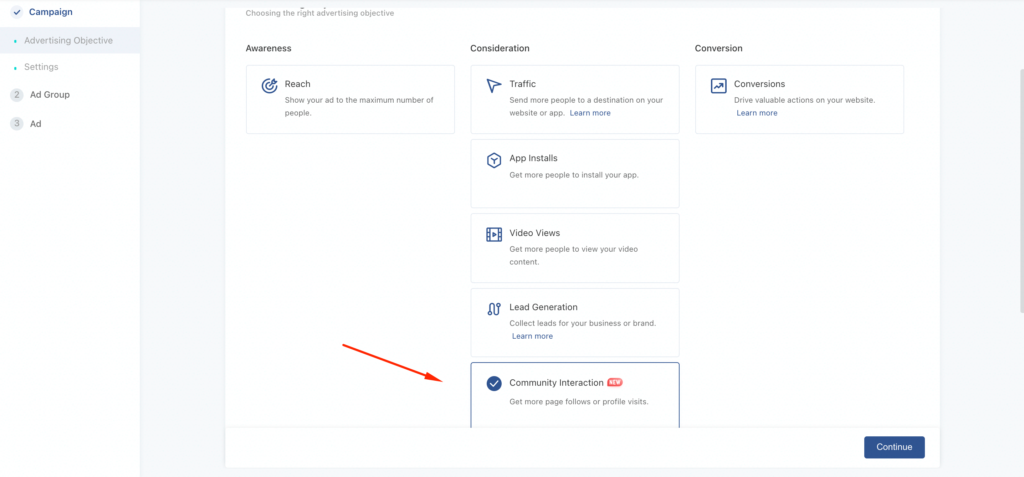This screenshot has width=1024, height=477.
Task: Choose the Video Views objective title
Action: click(x=535, y=233)
